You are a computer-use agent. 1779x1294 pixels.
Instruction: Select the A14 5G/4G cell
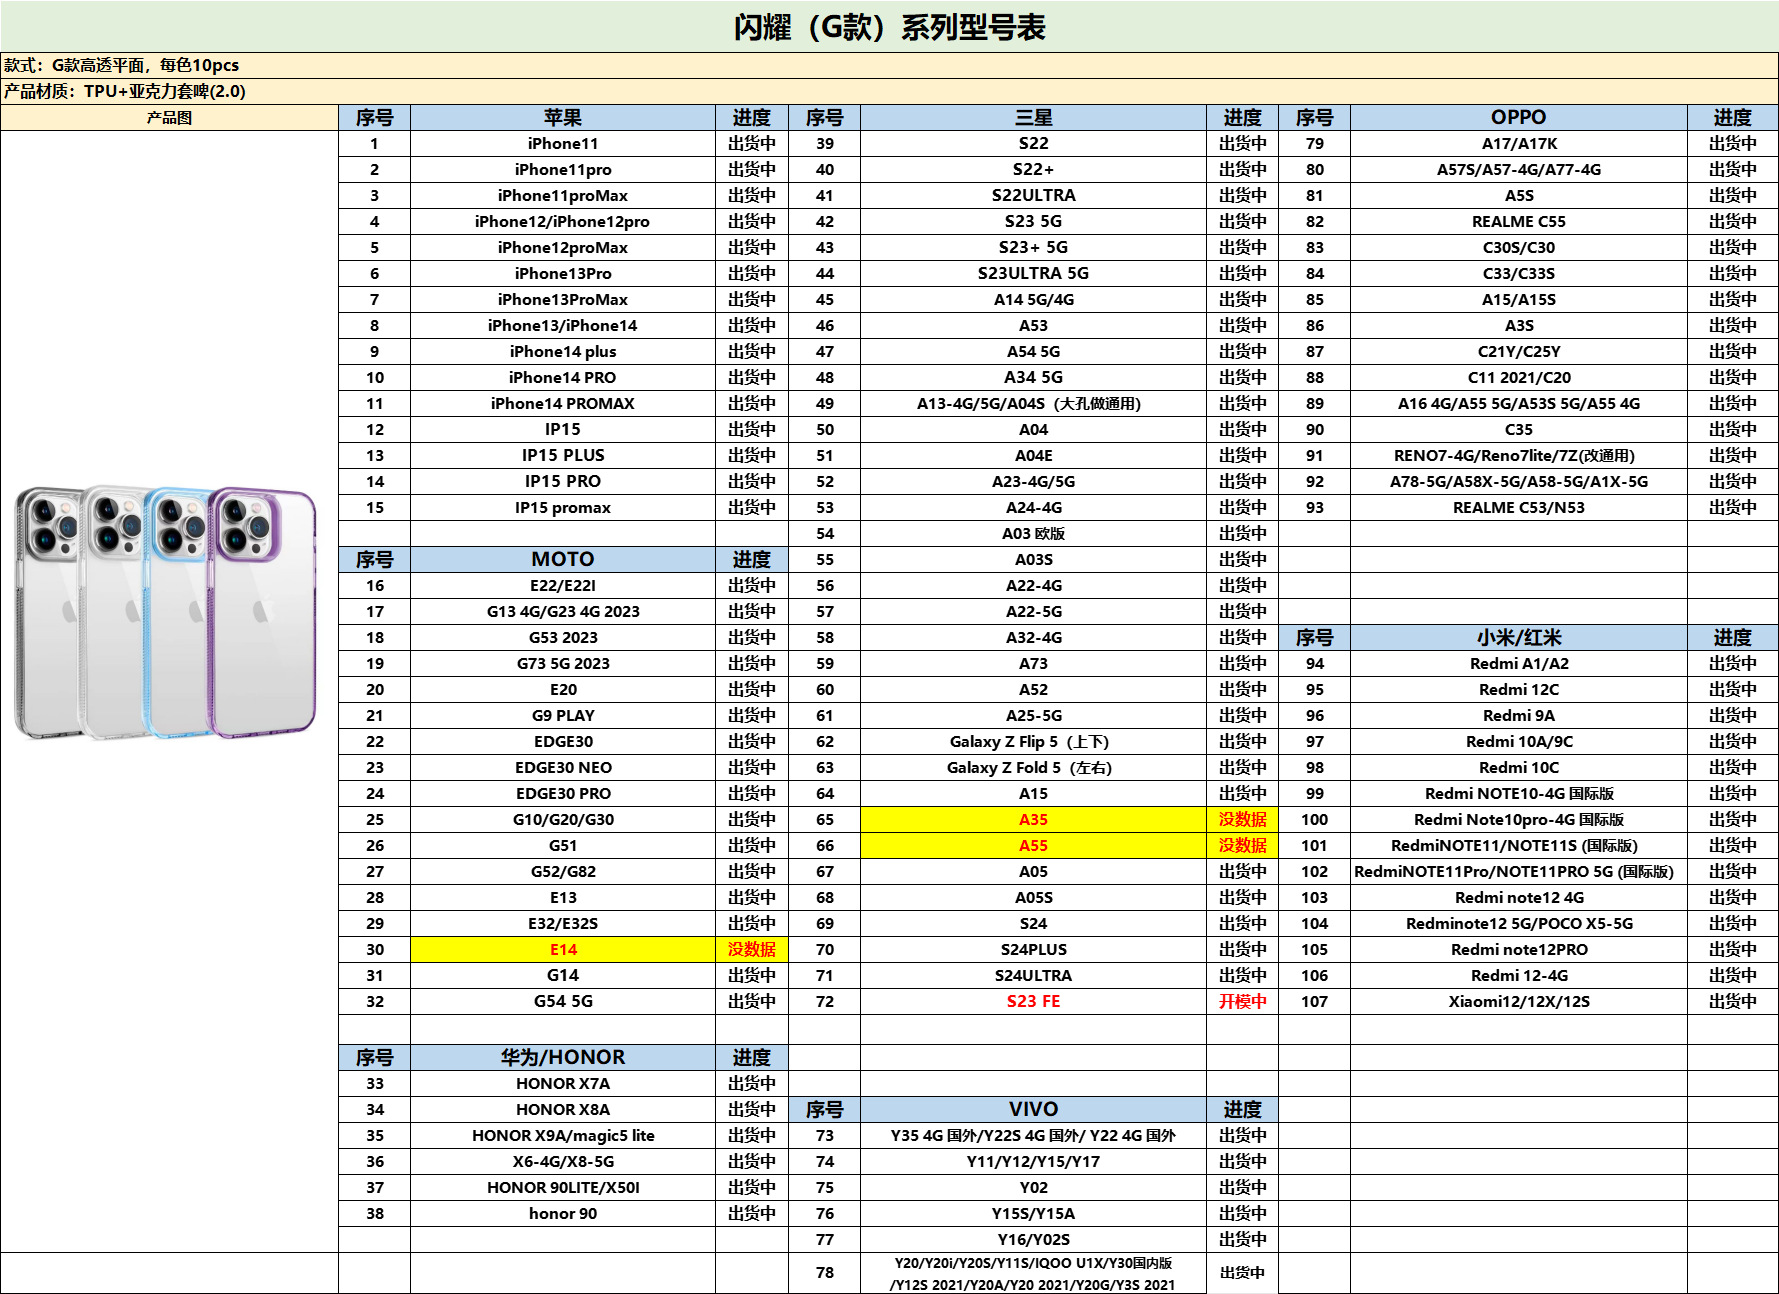tap(1033, 300)
